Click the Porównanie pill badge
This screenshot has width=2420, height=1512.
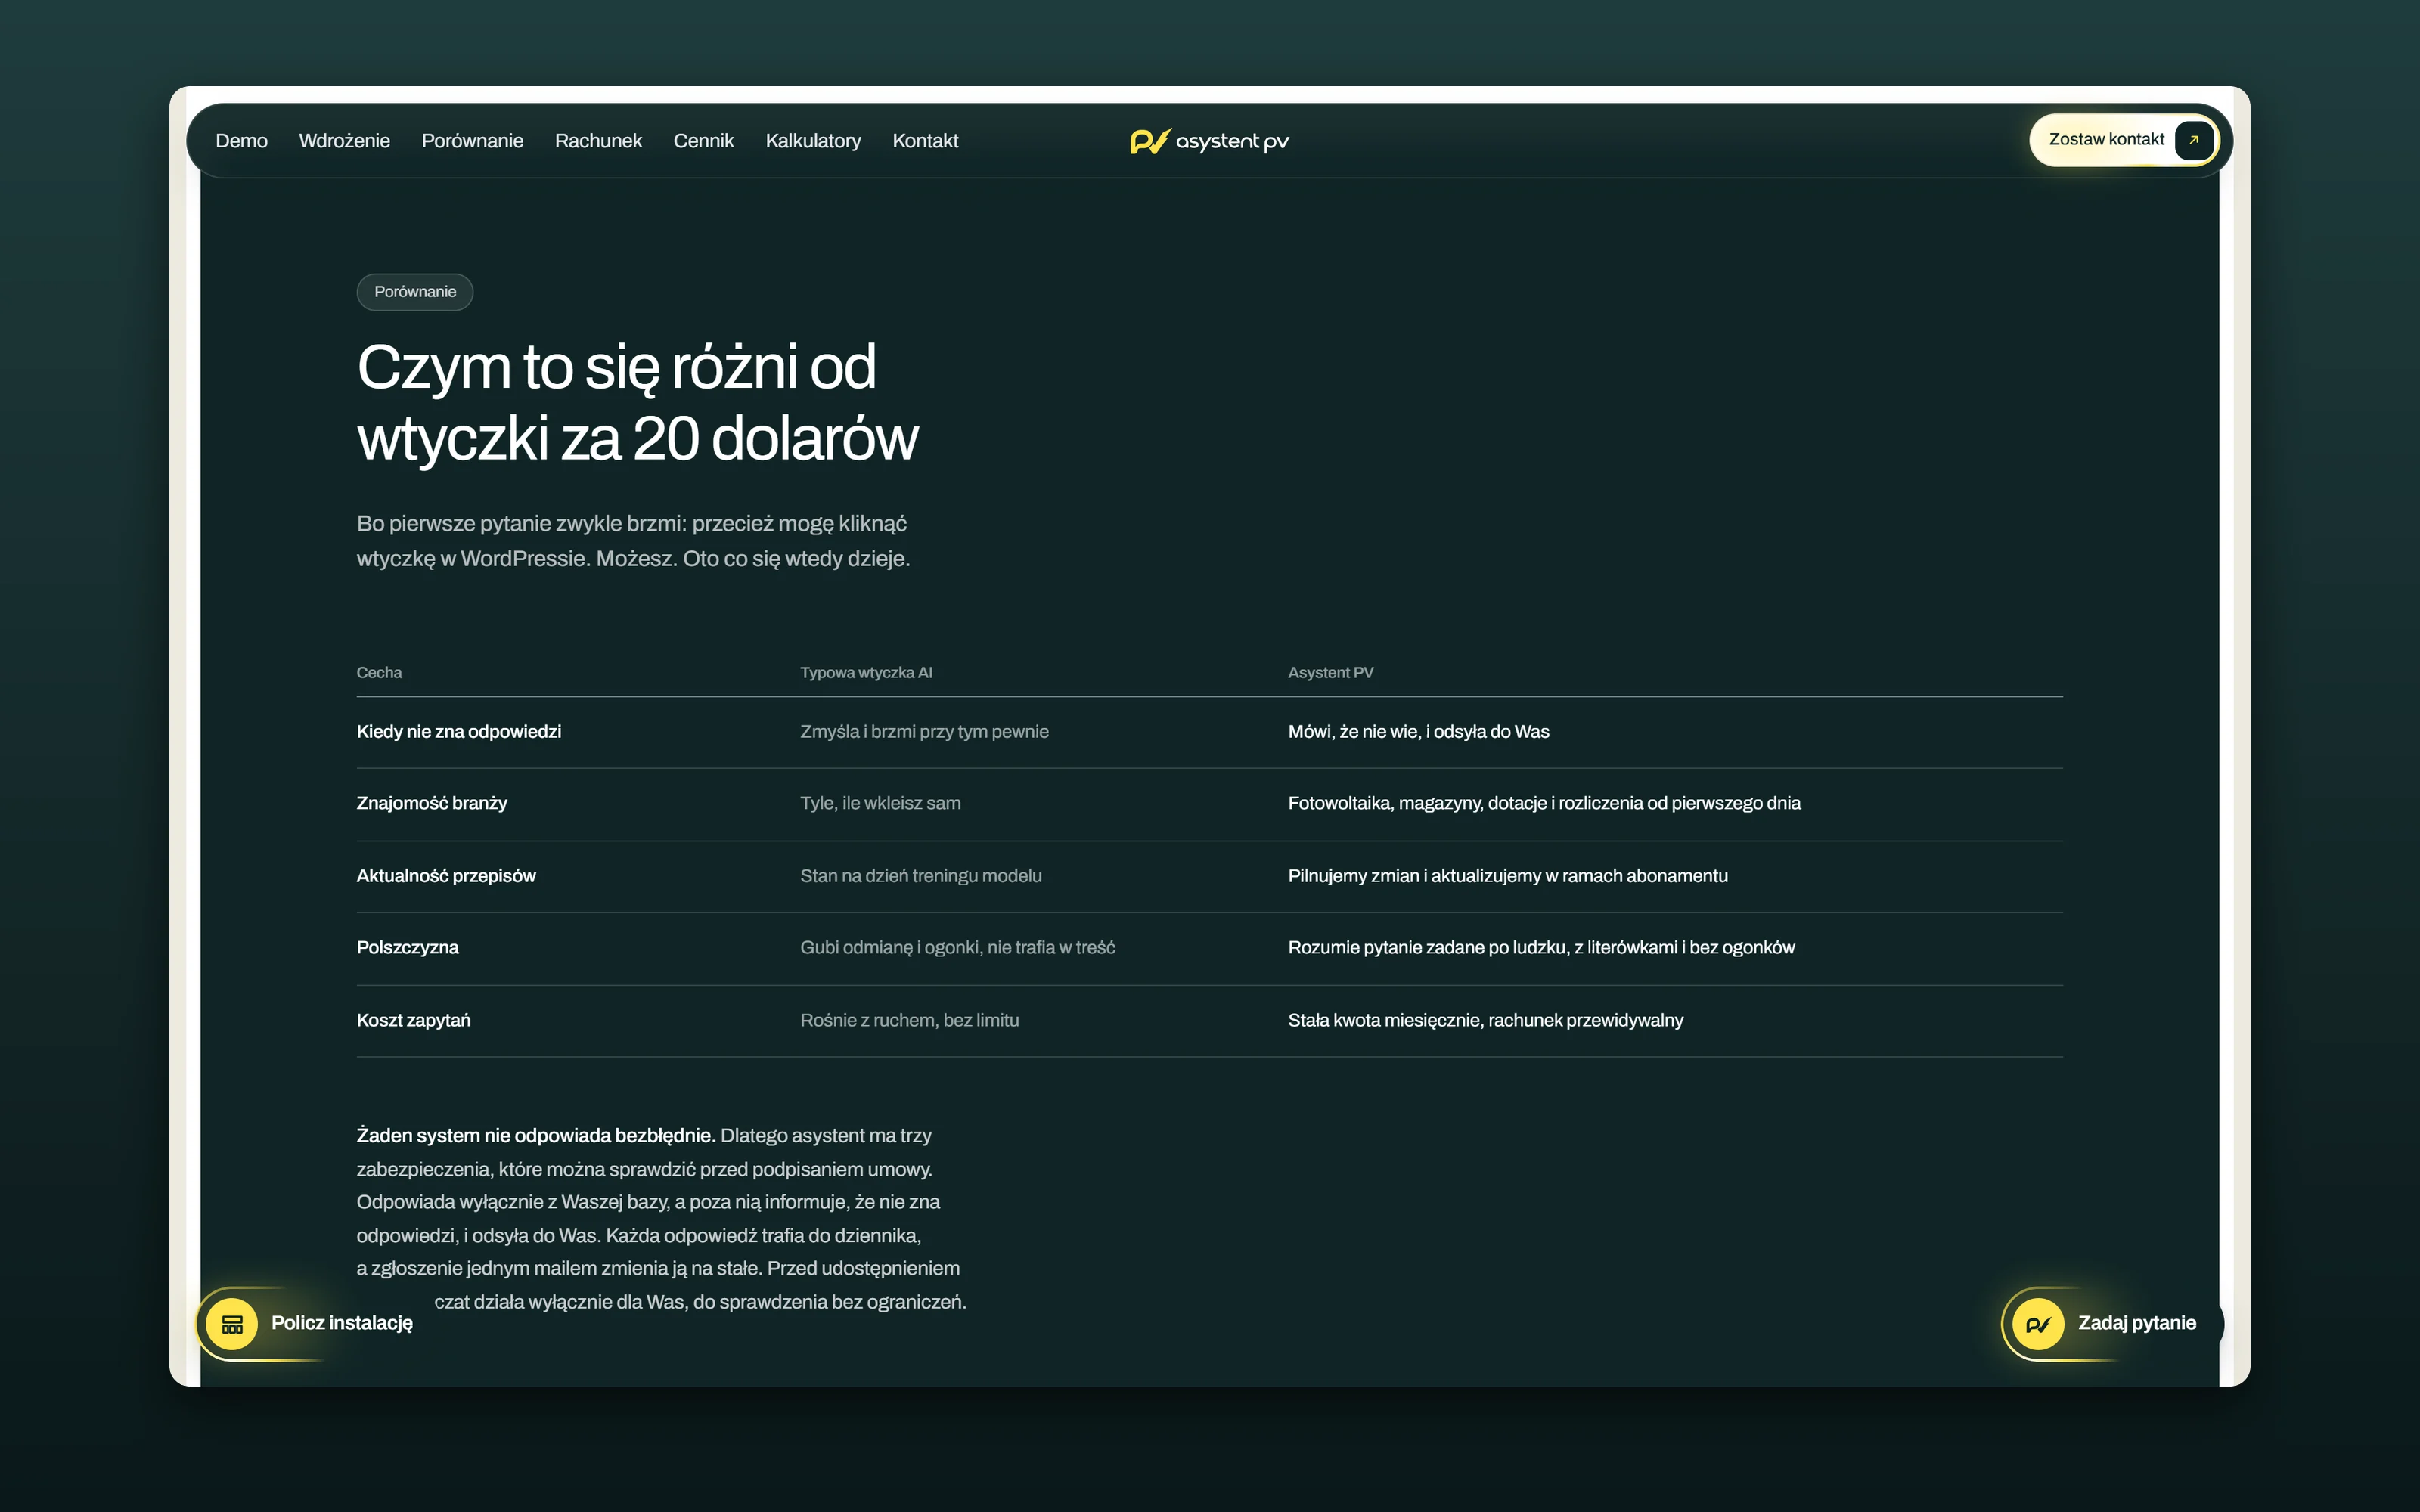(415, 292)
